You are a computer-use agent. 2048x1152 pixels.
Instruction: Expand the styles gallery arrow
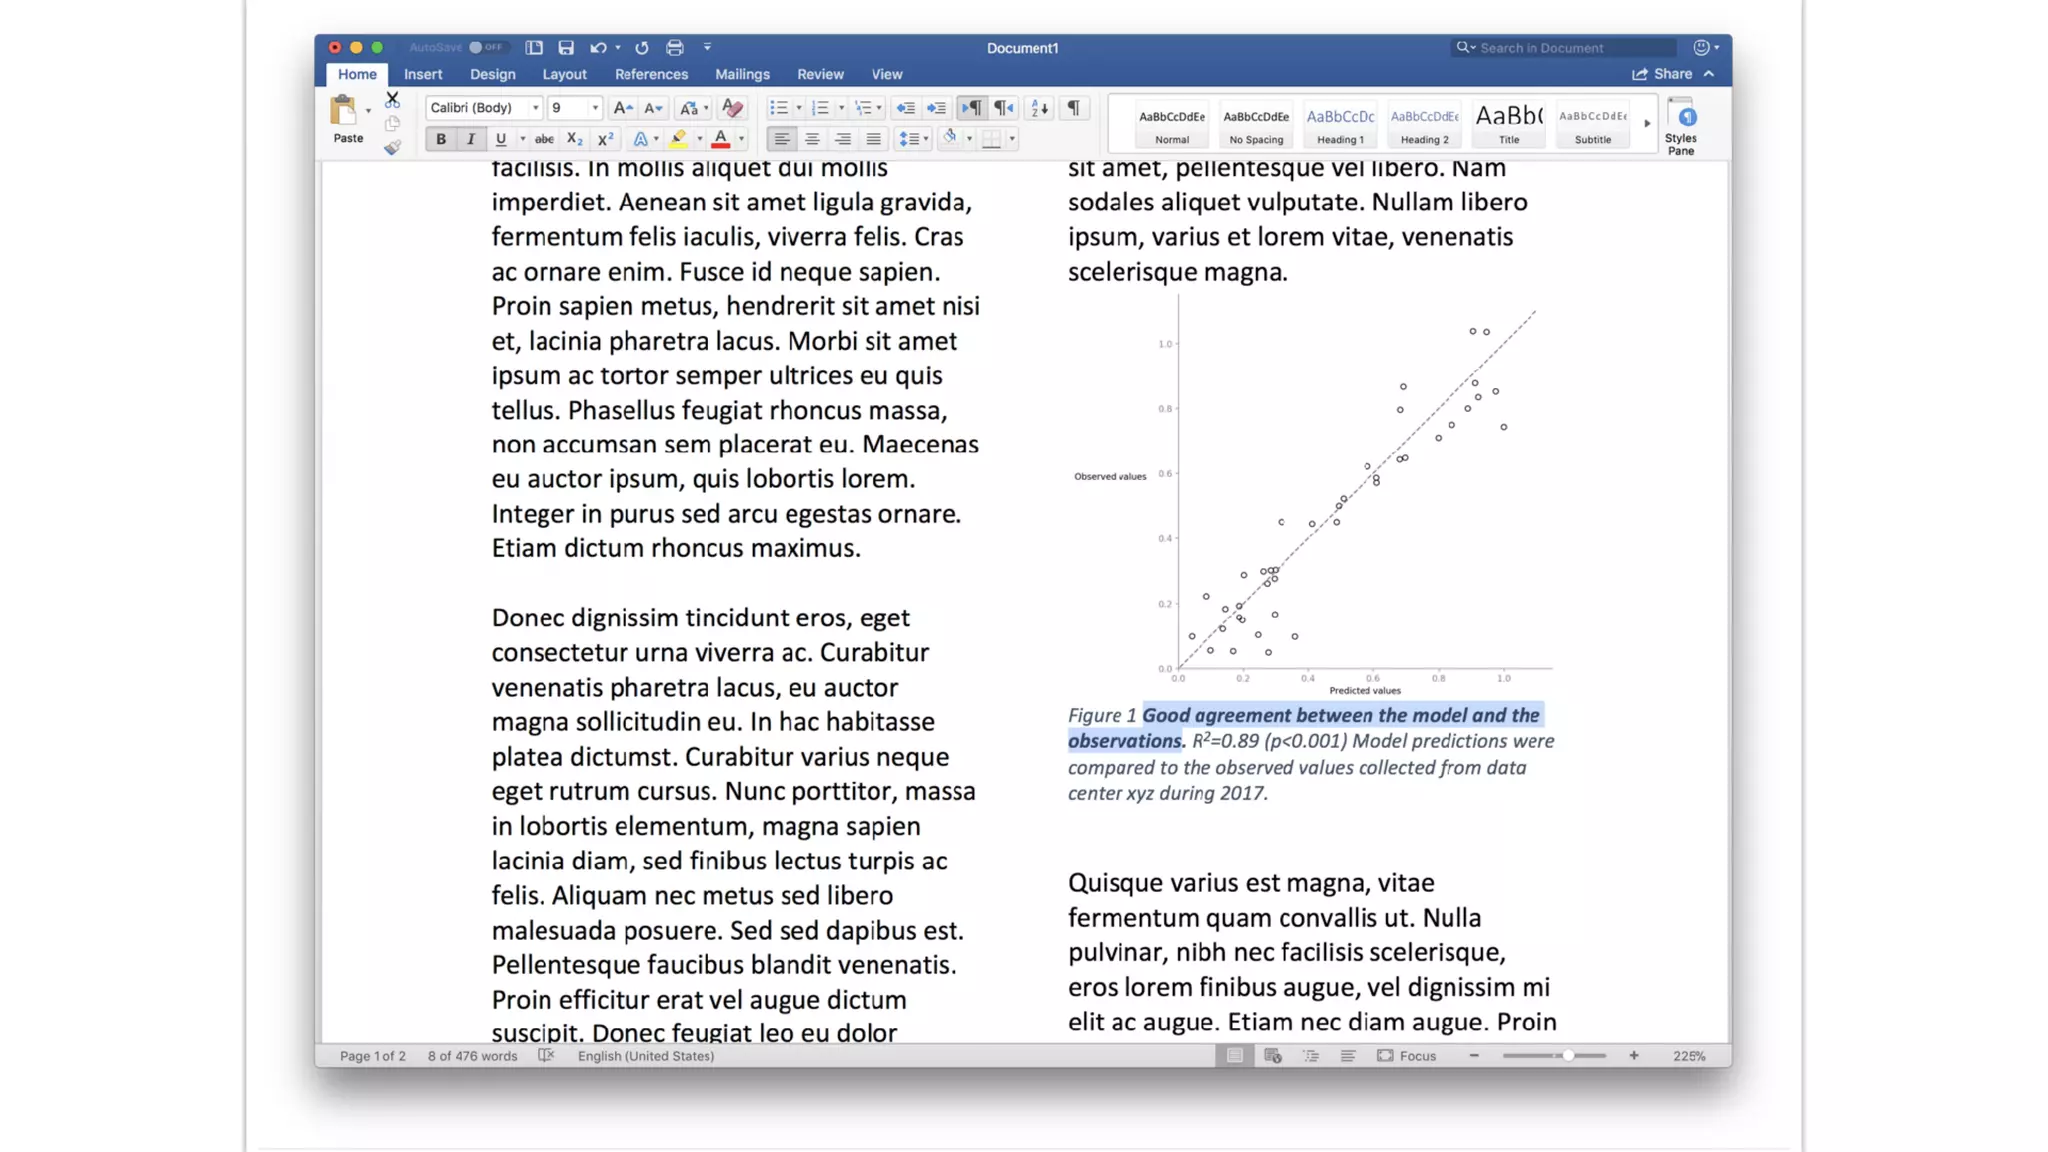(x=1646, y=124)
